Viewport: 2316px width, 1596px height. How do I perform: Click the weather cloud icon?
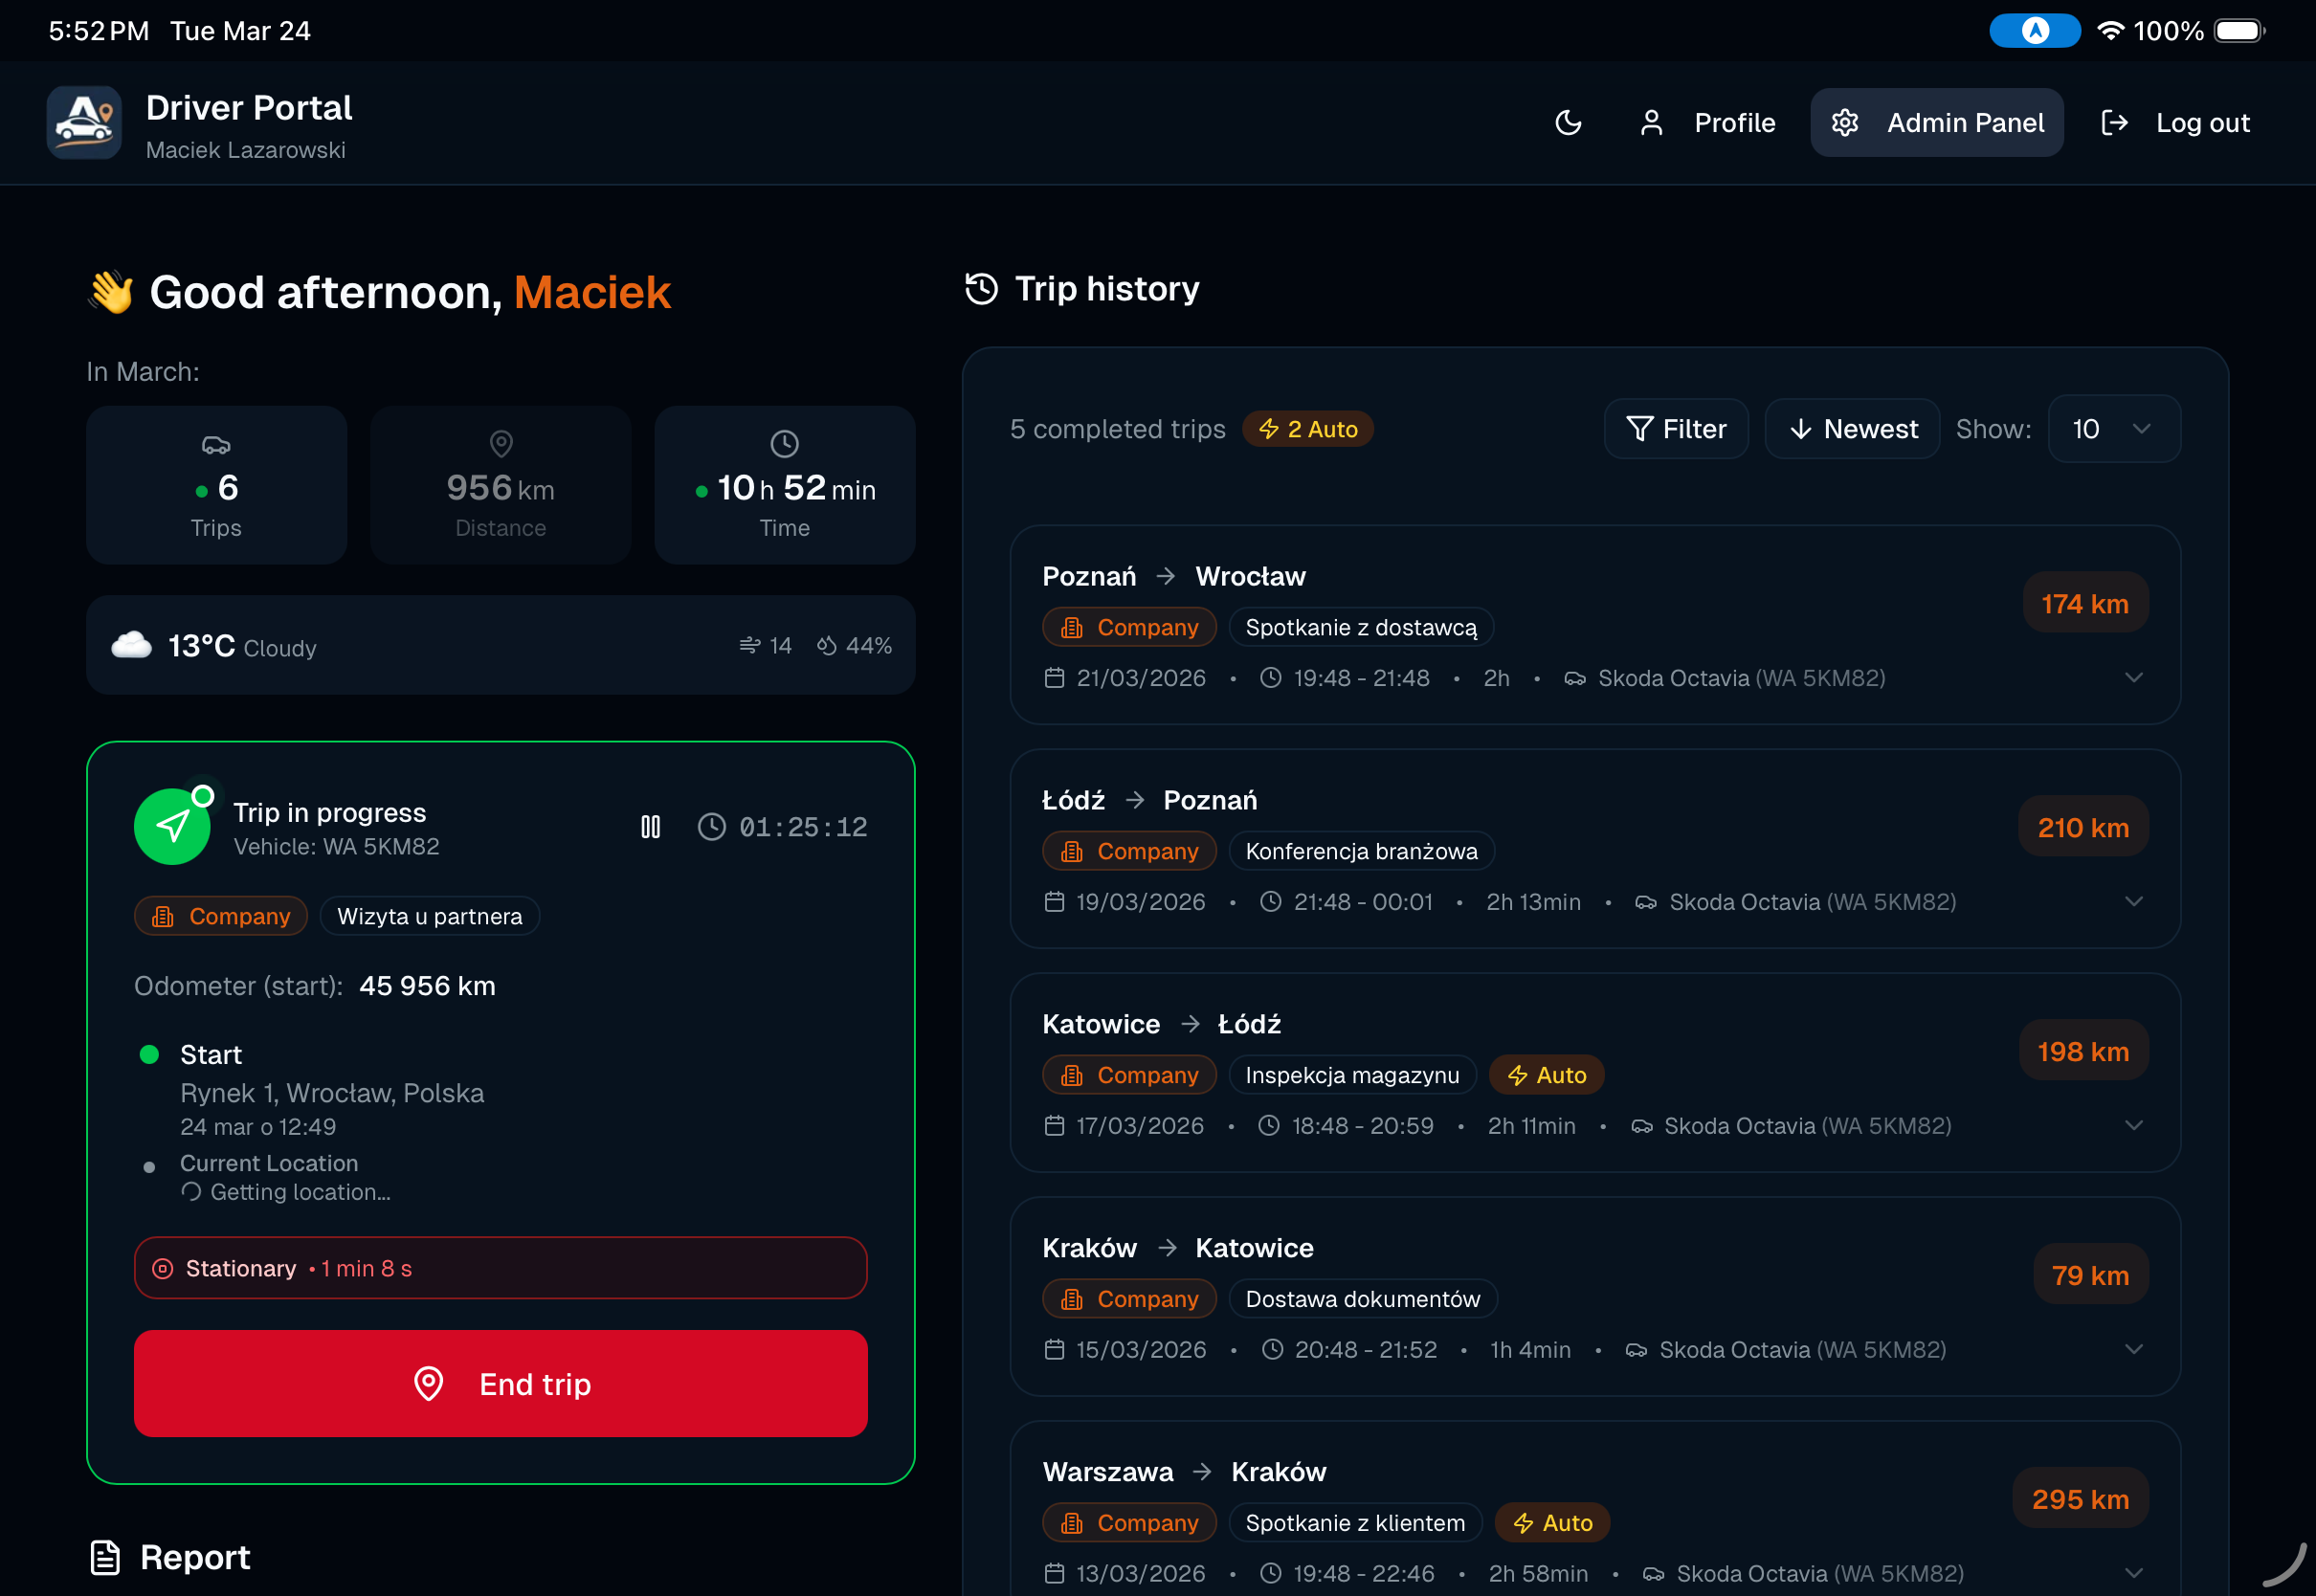(x=132, y=645)
